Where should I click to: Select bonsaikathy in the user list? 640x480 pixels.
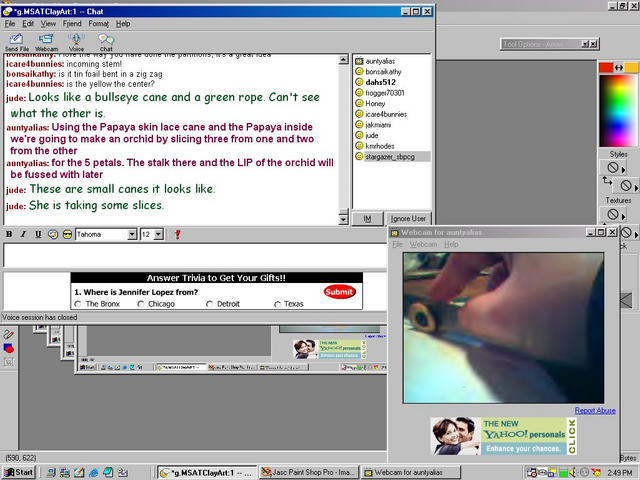coord(383,72)
